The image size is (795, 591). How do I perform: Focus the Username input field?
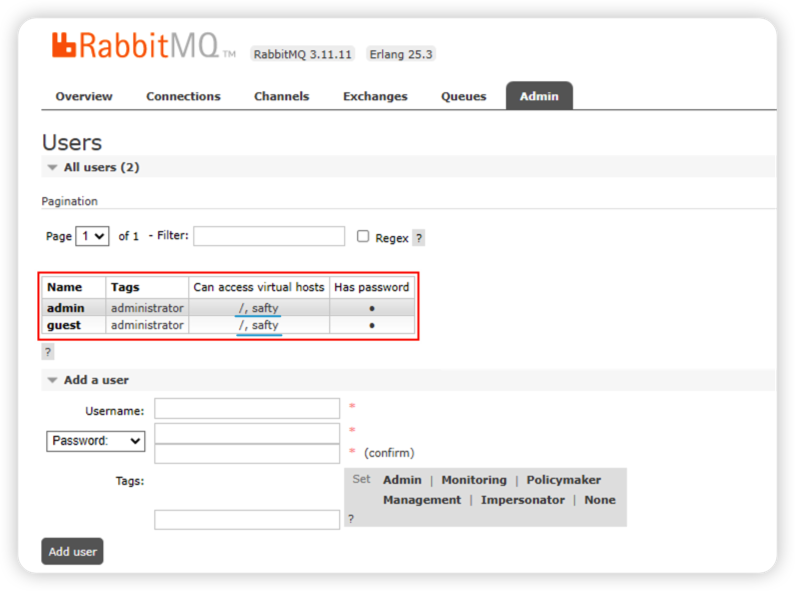tap(247, 409)
